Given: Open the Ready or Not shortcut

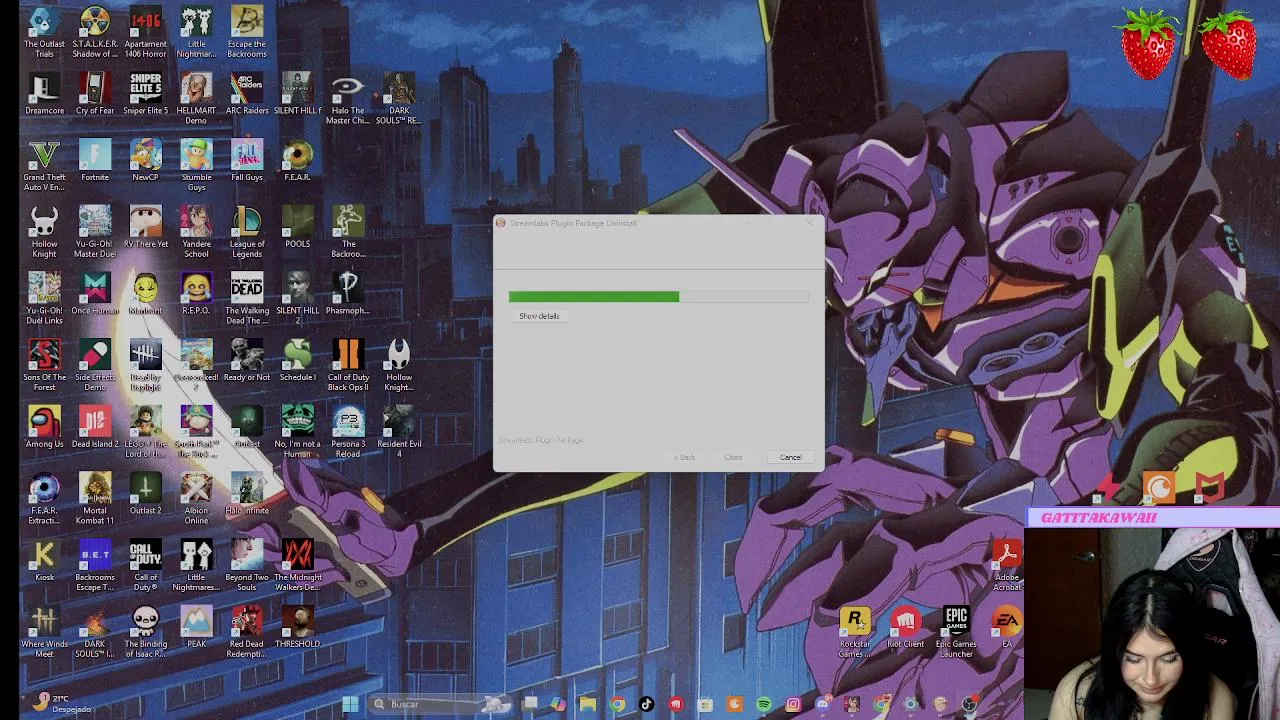Looking at the screenshot, I should pyautogui.click(x=247, y=362).
